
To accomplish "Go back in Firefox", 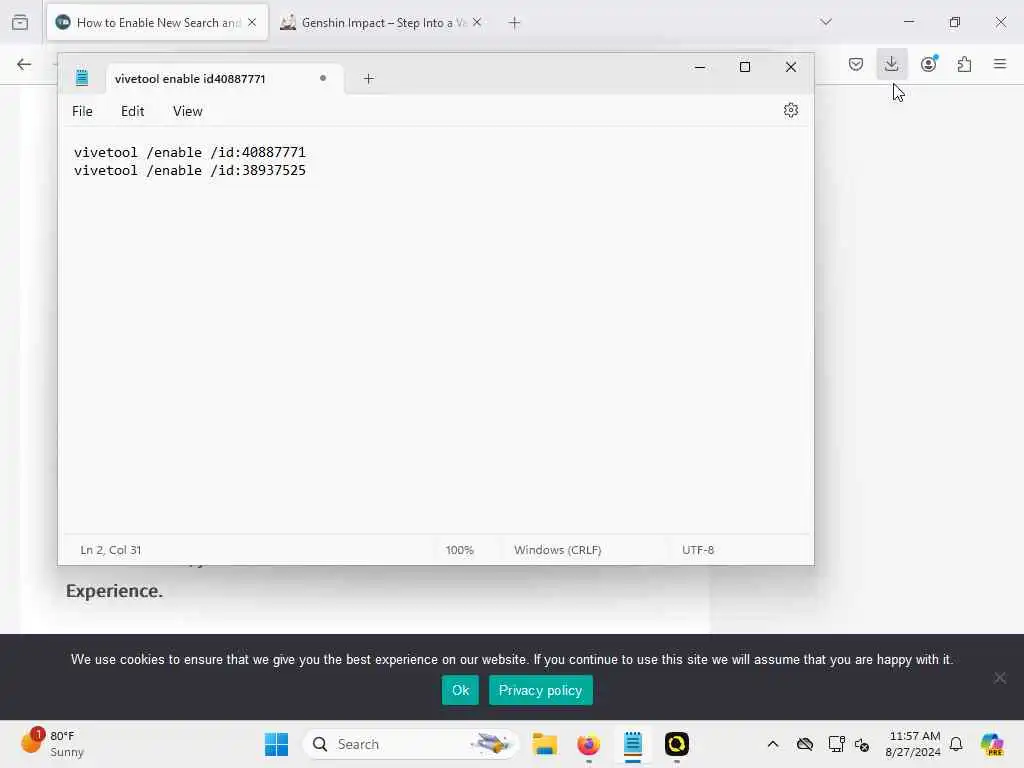I will pos(24,64).
